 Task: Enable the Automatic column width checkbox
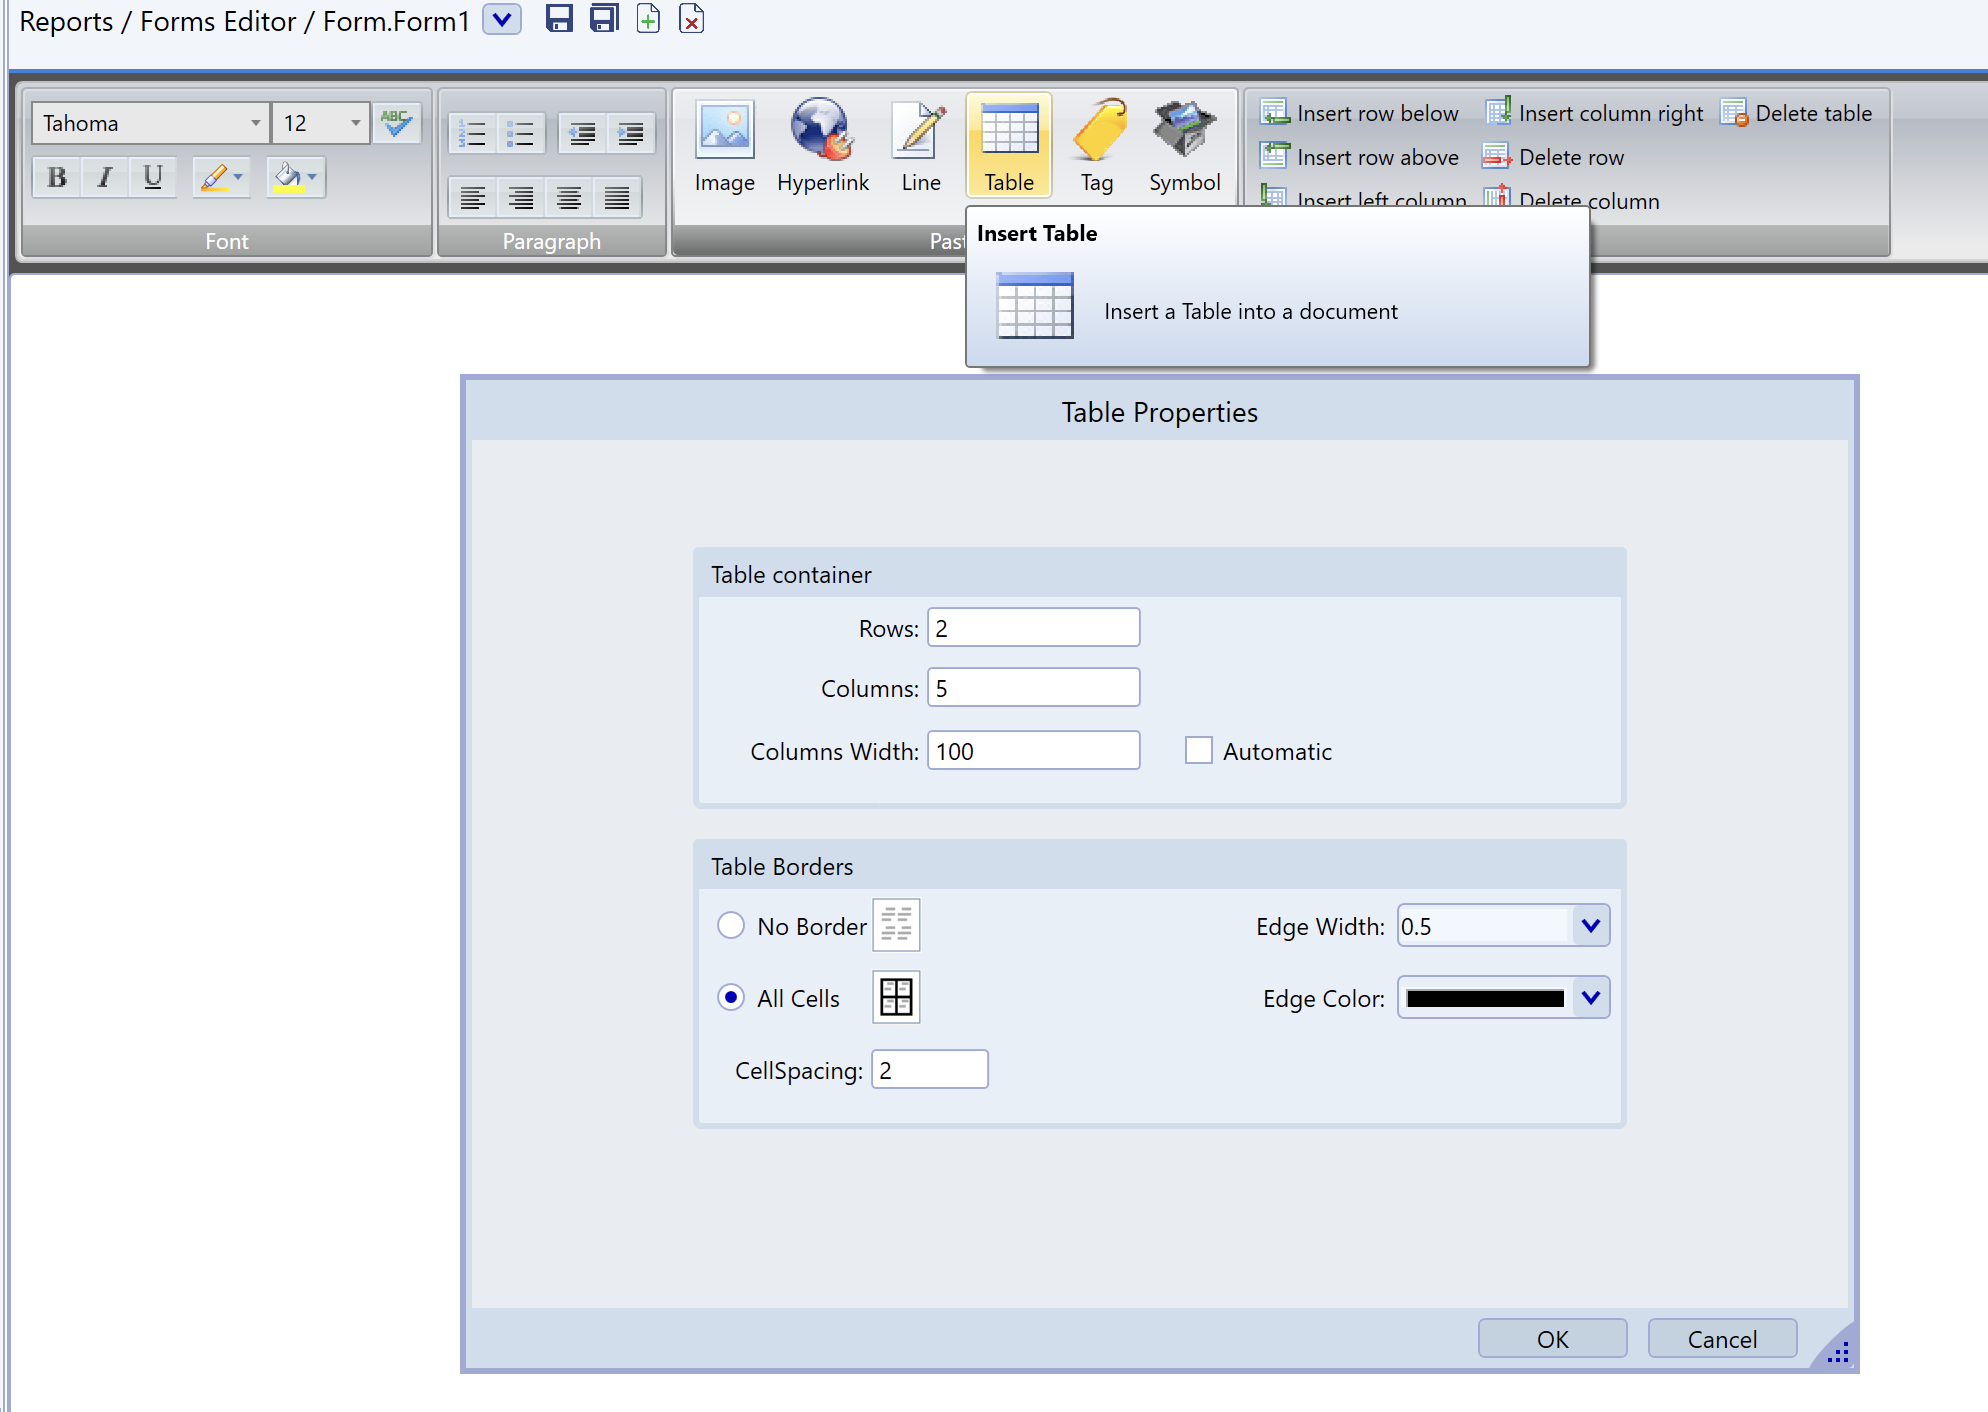[1198, 751]
